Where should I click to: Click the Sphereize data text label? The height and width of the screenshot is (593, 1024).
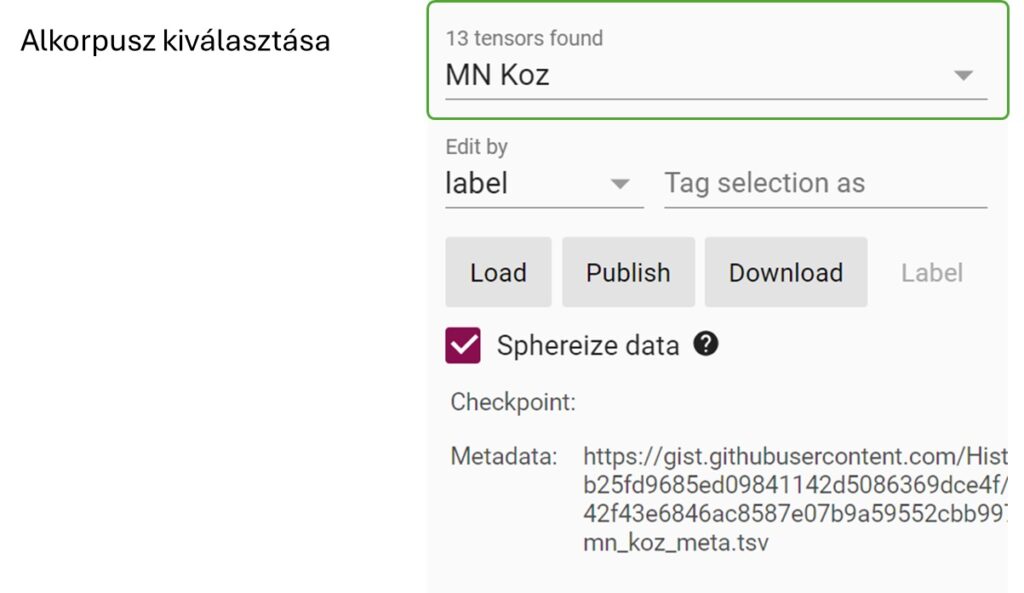[588, 345]
